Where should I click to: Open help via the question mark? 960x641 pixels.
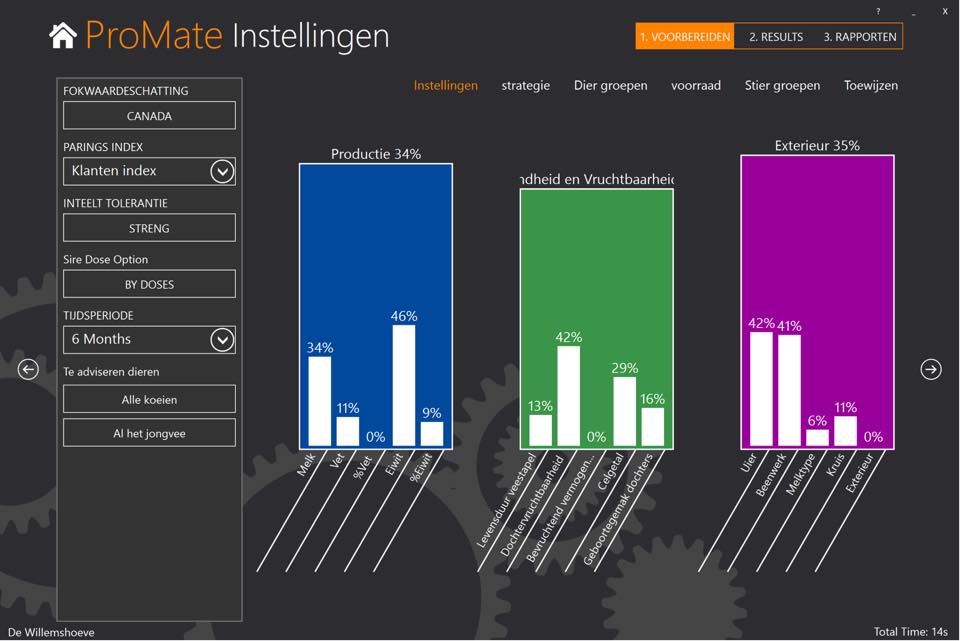click(x=878, y=11)
